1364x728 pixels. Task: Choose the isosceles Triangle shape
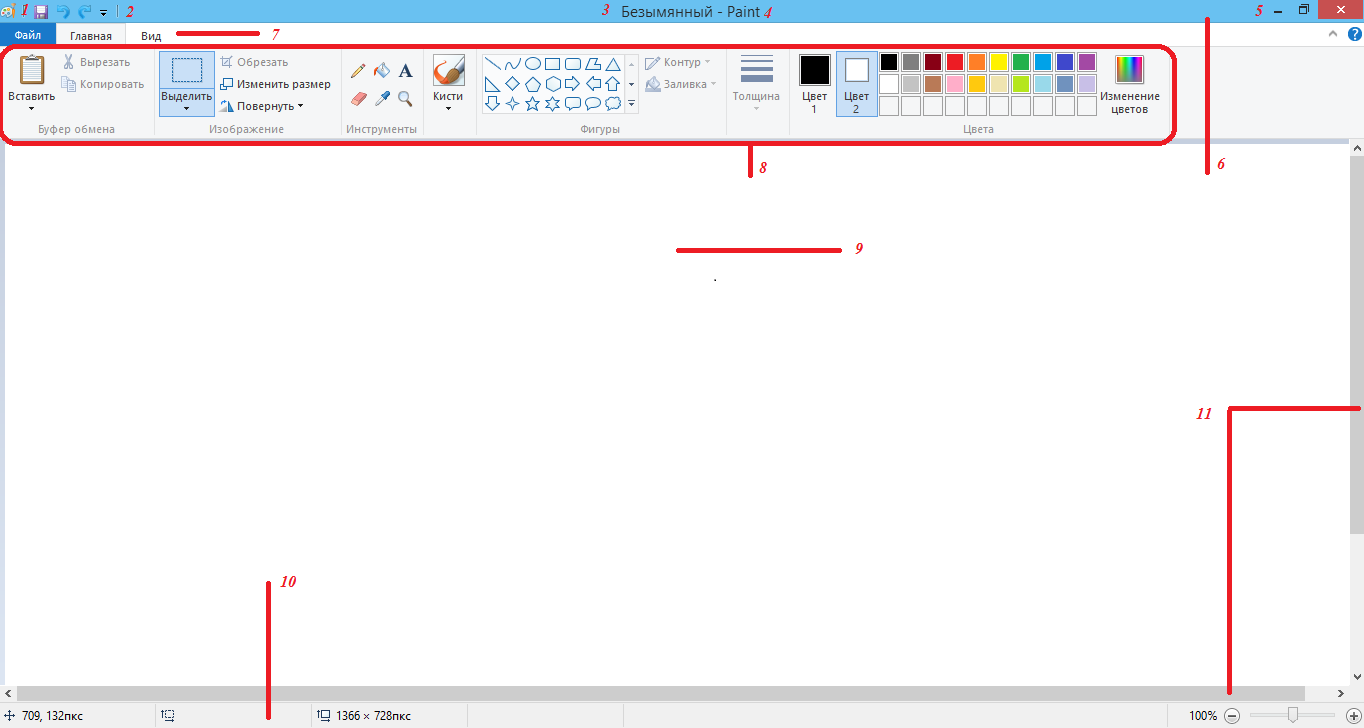coord(613,64)
